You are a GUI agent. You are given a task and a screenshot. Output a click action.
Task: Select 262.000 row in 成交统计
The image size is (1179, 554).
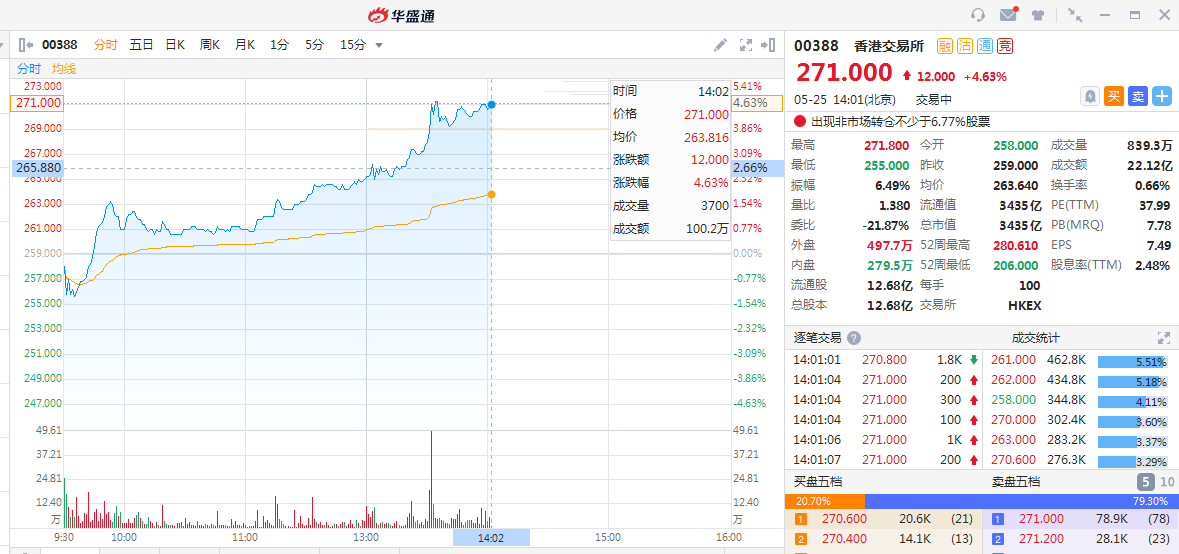pyautogui.click(x=1080, y=380)
